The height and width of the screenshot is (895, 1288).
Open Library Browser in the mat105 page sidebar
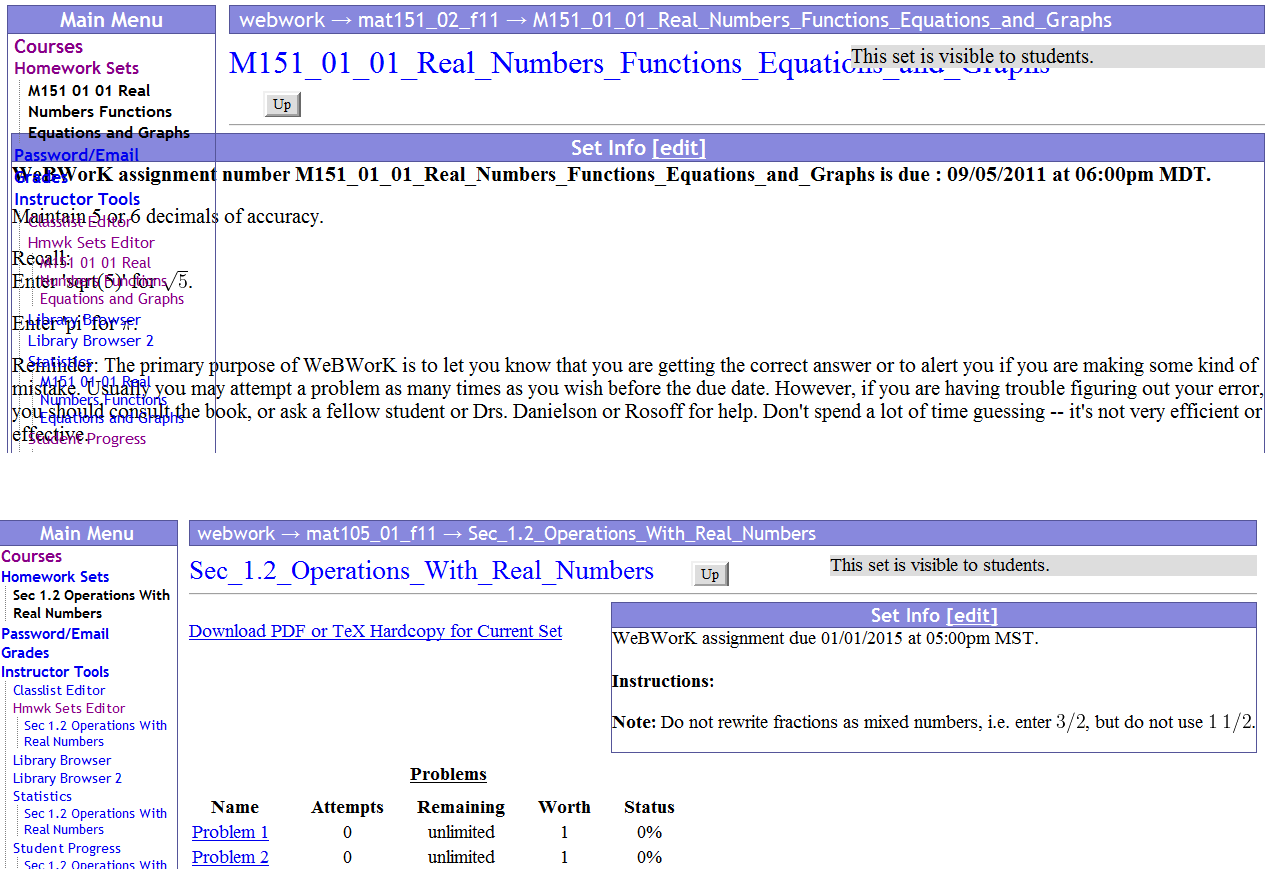pyautogui.click(x=62, y=760)
